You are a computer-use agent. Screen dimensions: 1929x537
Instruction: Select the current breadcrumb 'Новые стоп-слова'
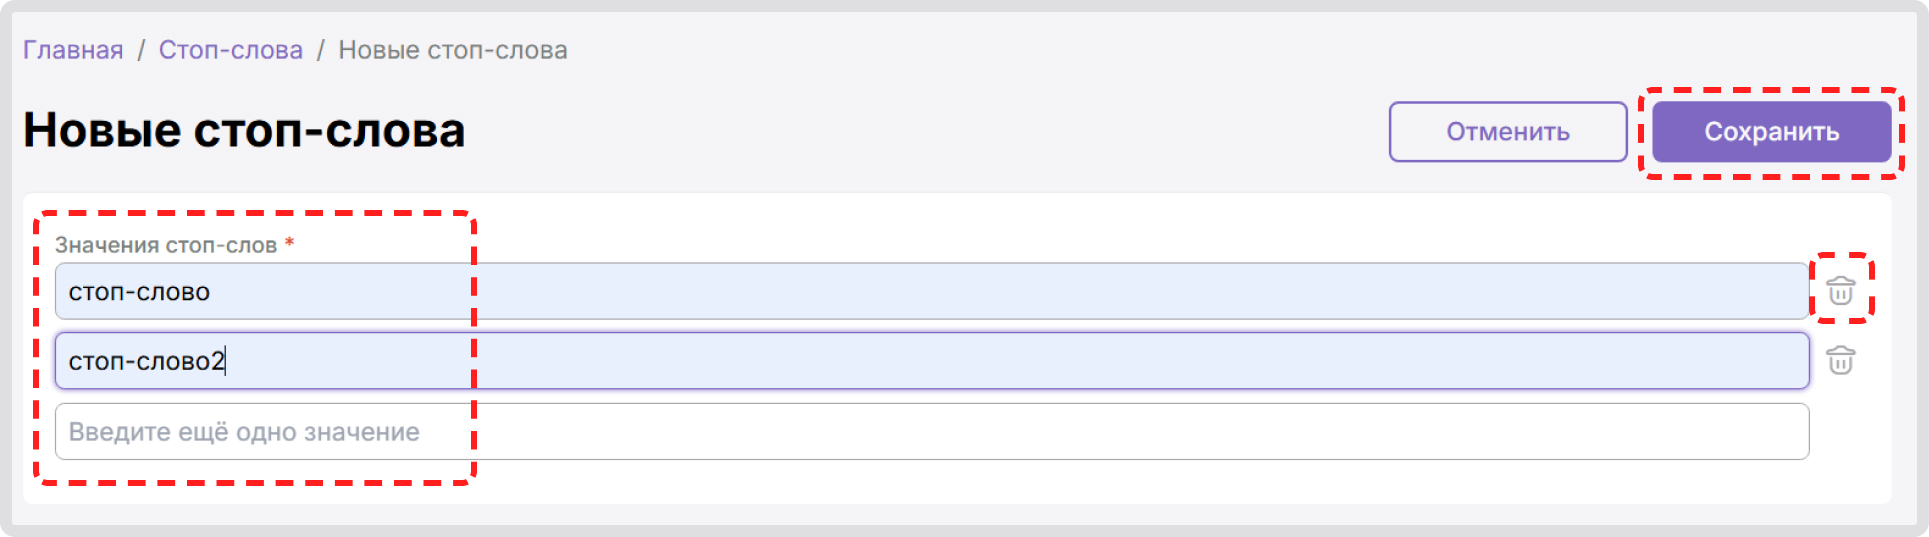tap(453, 50)
